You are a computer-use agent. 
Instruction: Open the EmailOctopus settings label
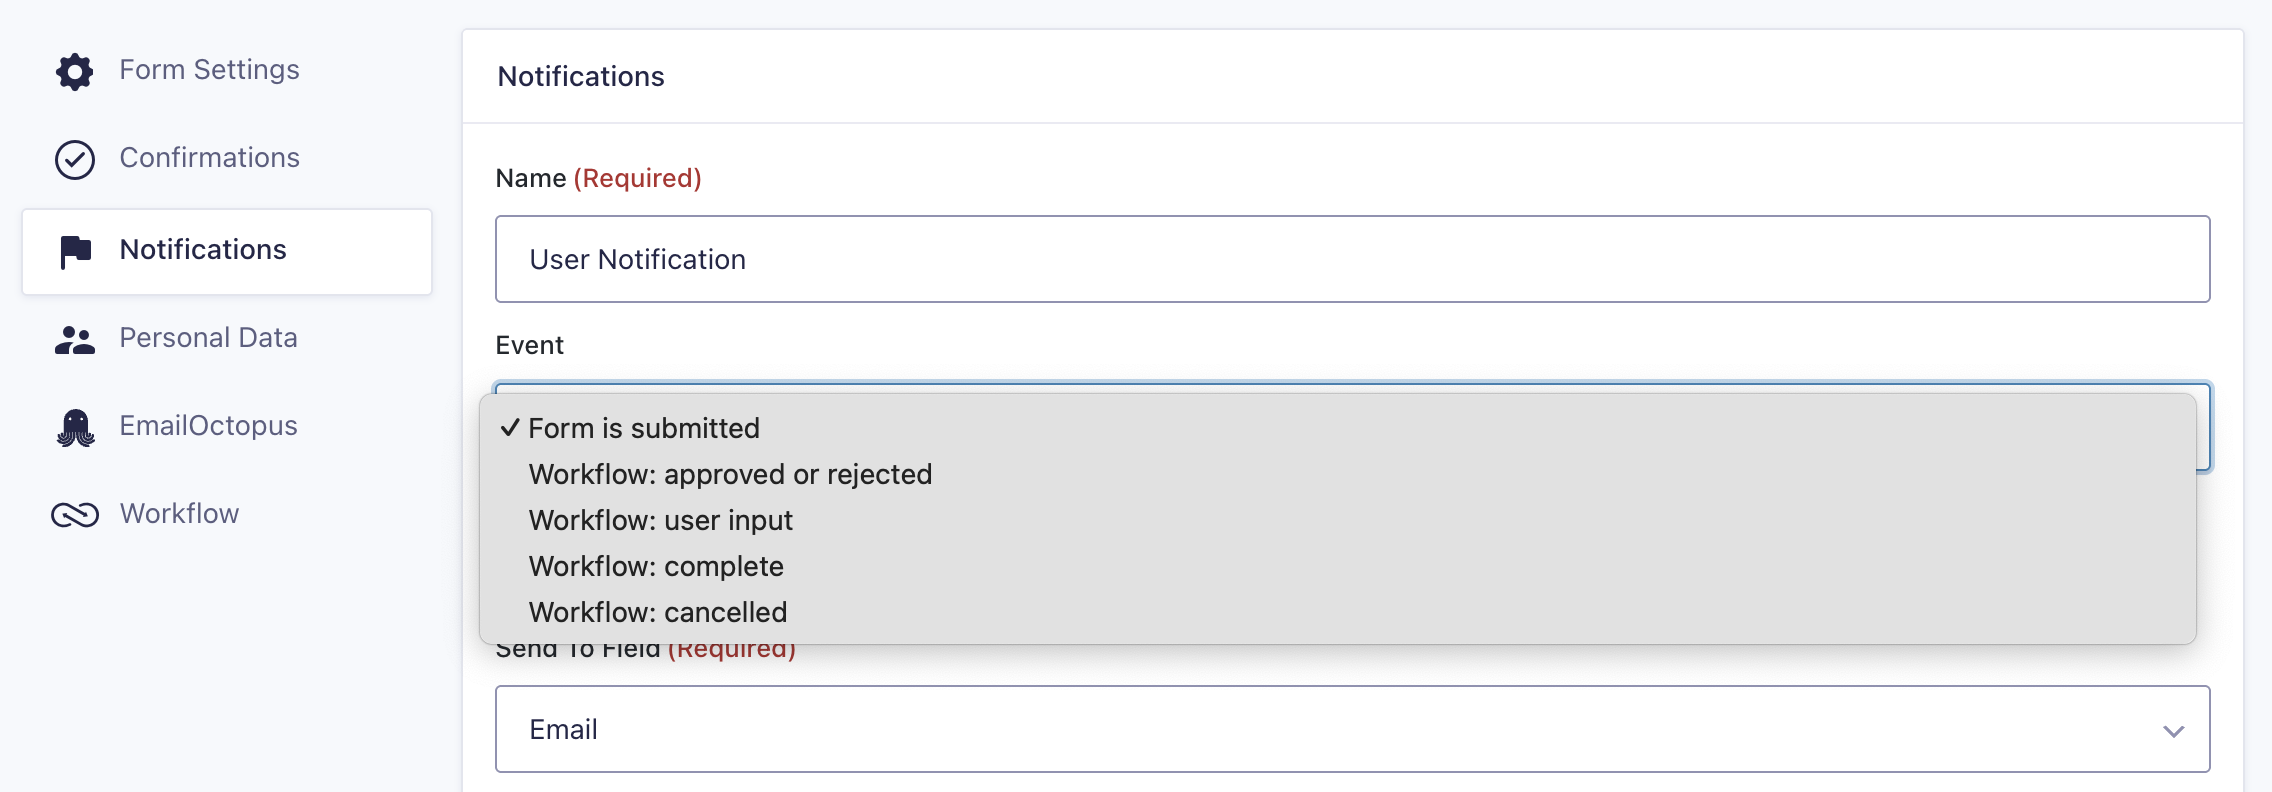(x=208, y=426)
